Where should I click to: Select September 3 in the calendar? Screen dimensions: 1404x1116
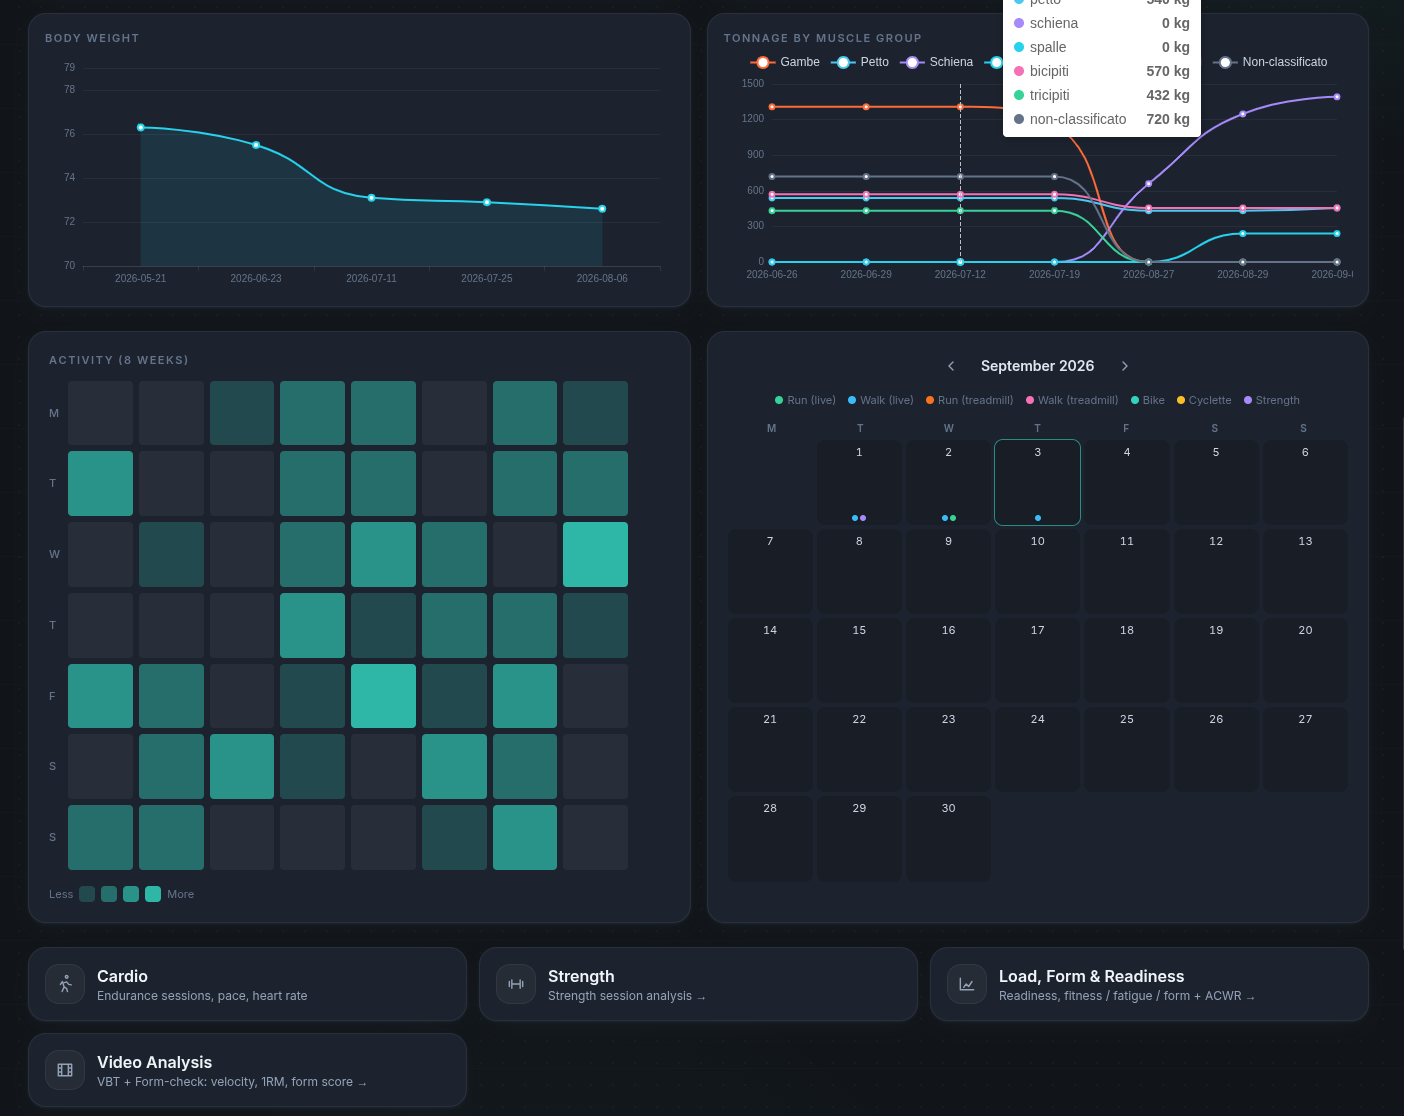coord(1037,482)
